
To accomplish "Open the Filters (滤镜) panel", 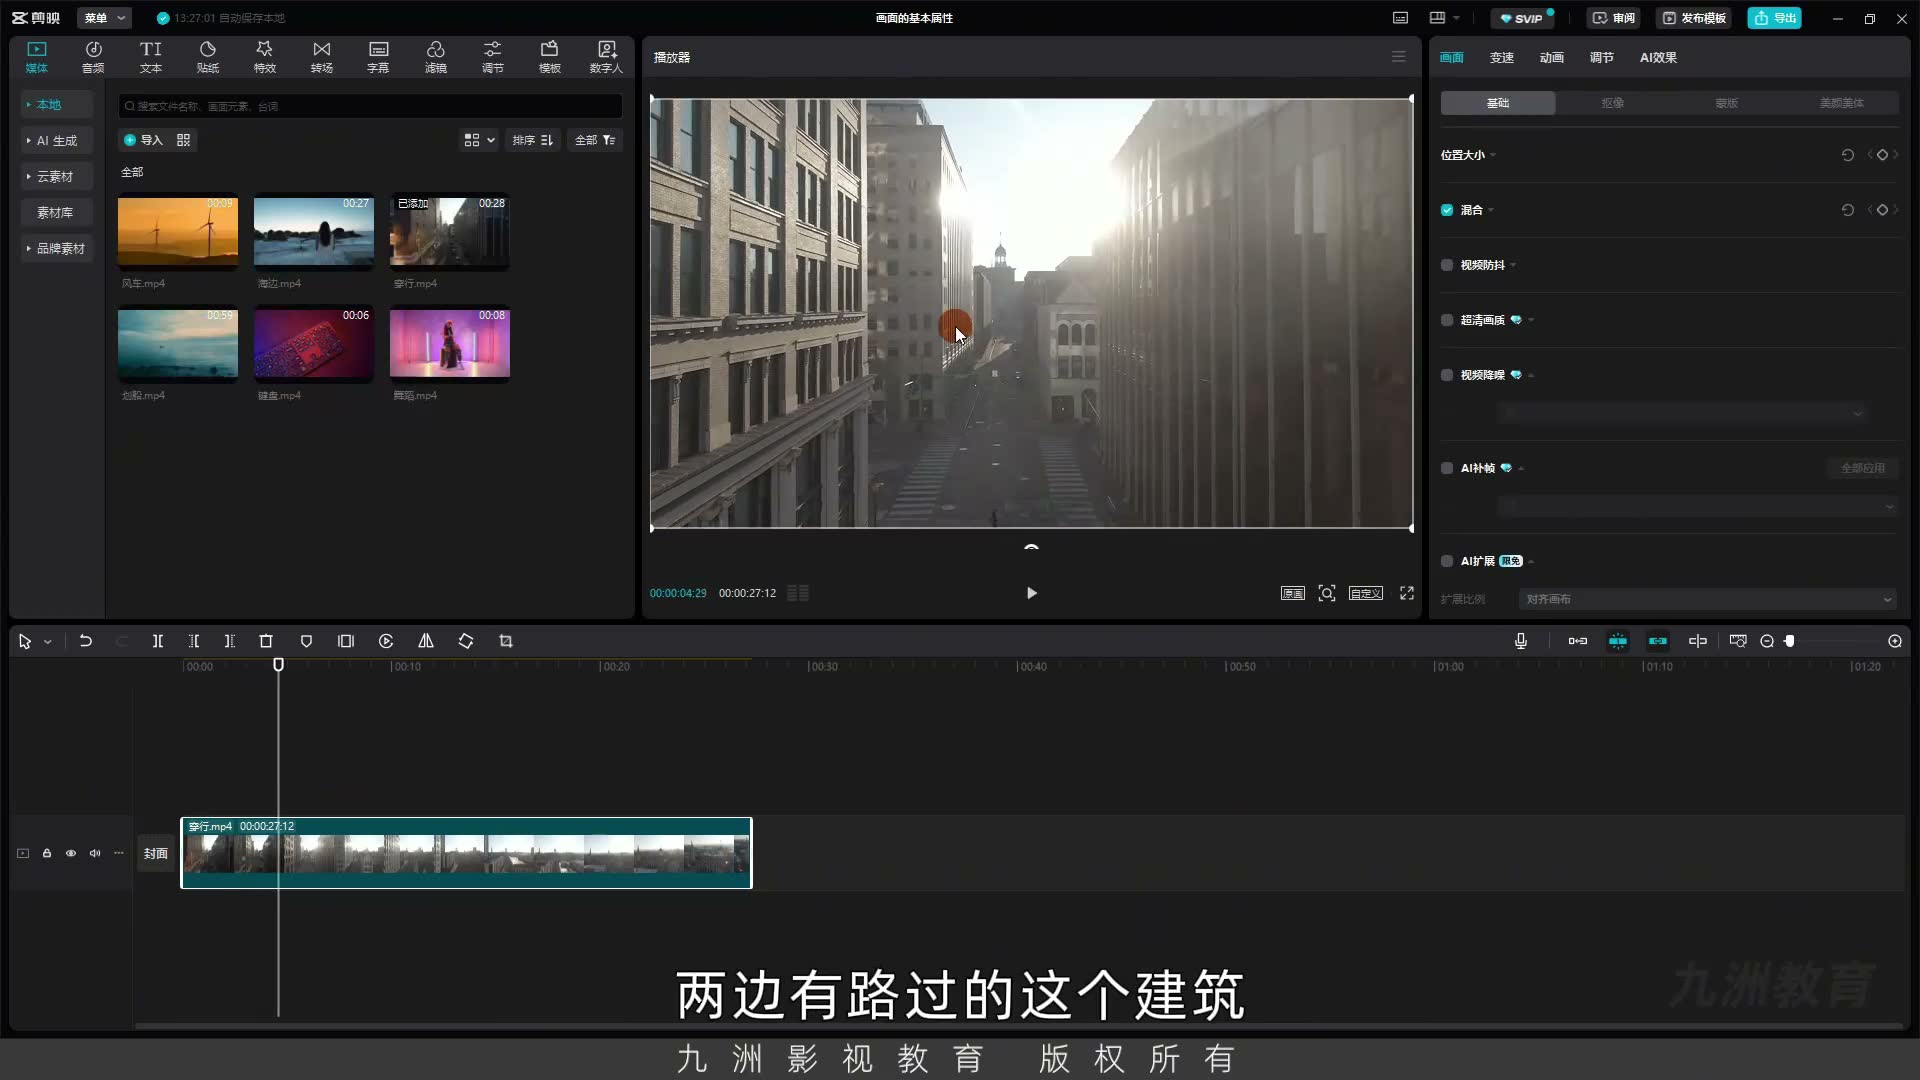I will pyautogui.click(x=435, y=57).
